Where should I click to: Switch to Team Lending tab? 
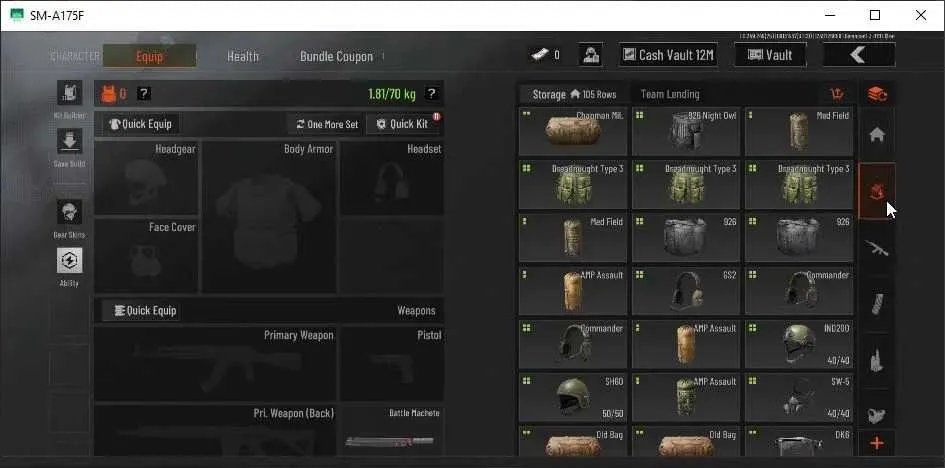[x=670, y=95]
